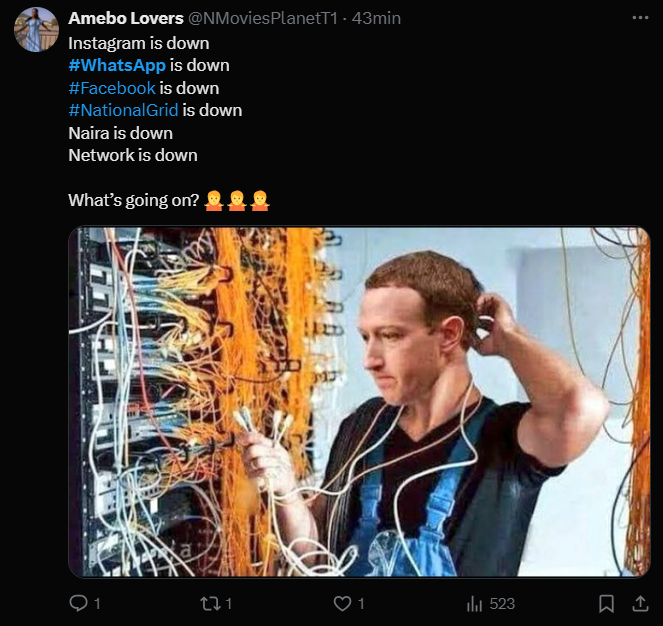Like the post with the heart icon
This screenshot has height=626, width=663.
click(342, 603)
